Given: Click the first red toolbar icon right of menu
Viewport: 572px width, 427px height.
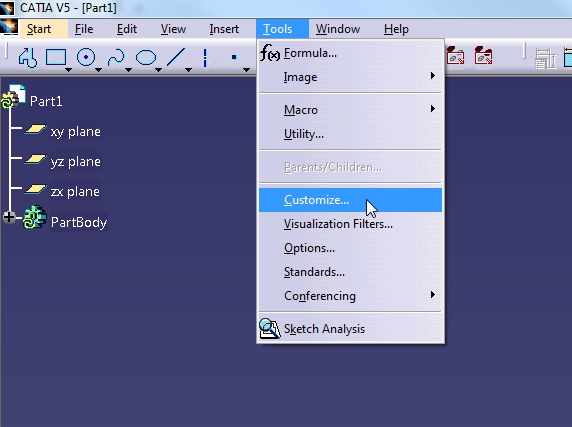Looking at the screenshot, I should pyautogui.click(x=456, y=55).
